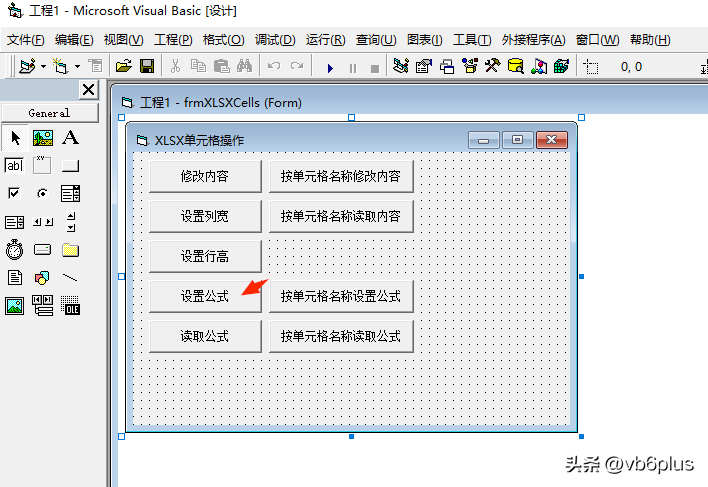
Task: Click the Paste toolbar icon
Action: 221,67
